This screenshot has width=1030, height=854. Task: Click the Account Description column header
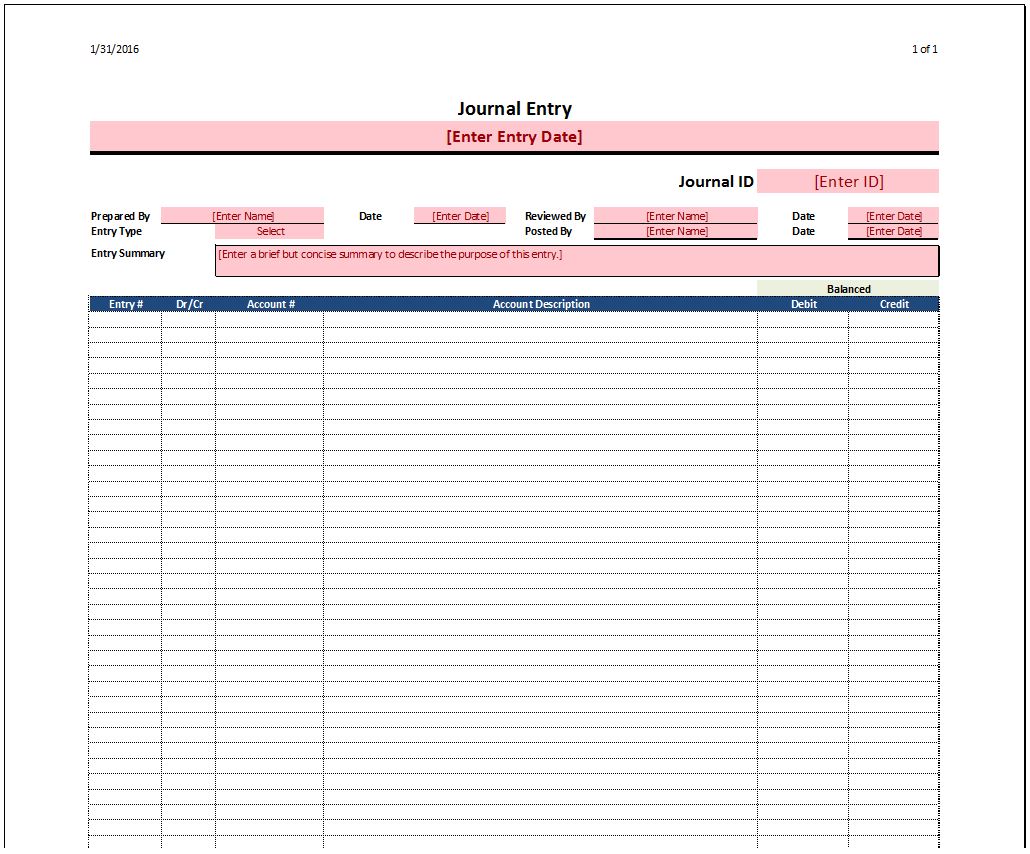coord(540,304)
